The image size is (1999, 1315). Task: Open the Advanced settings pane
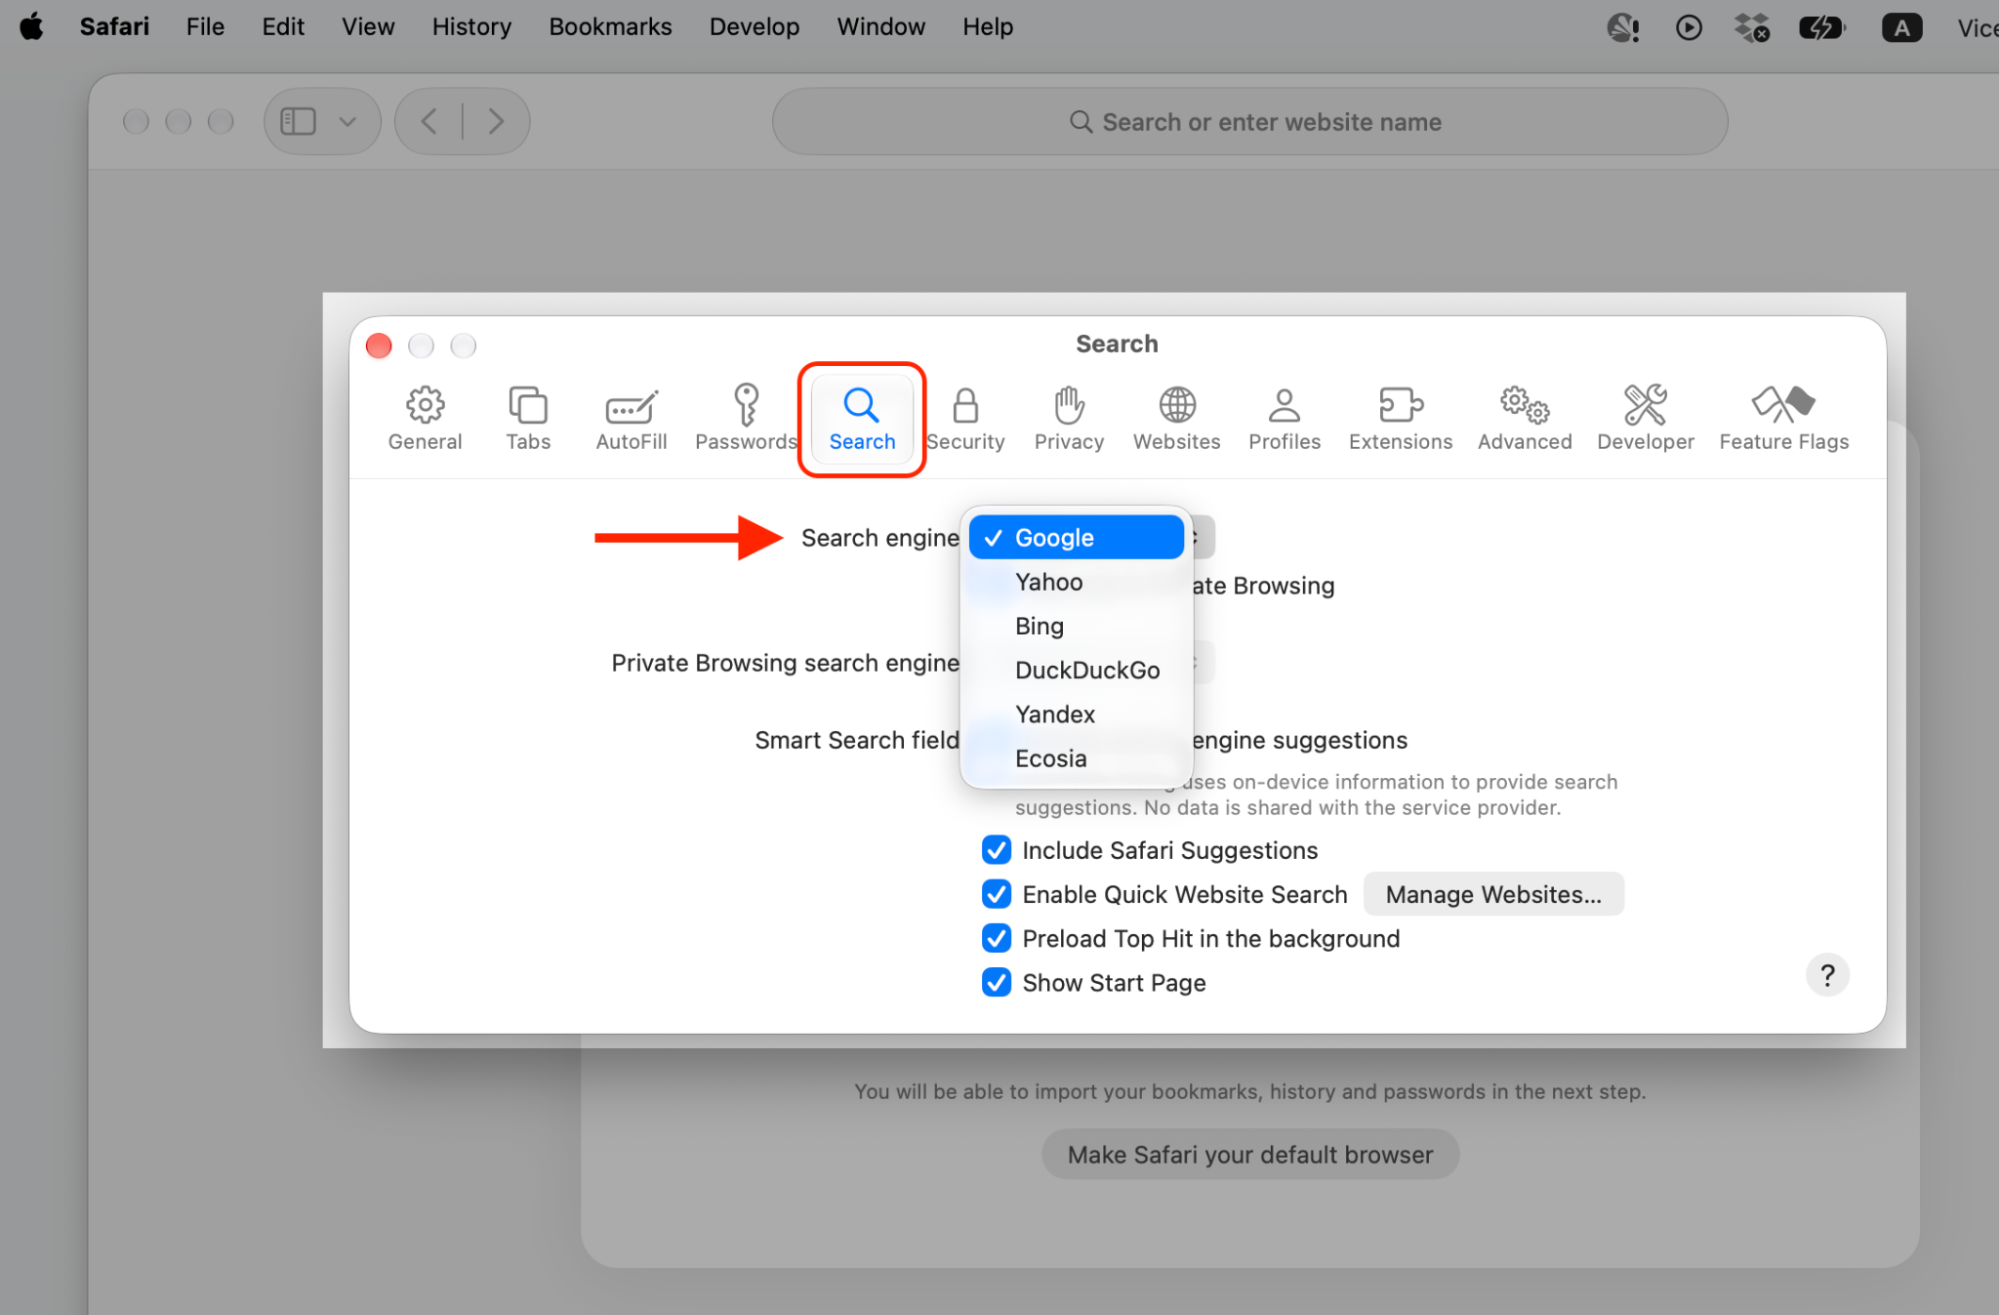click(x=1525, y=418)
